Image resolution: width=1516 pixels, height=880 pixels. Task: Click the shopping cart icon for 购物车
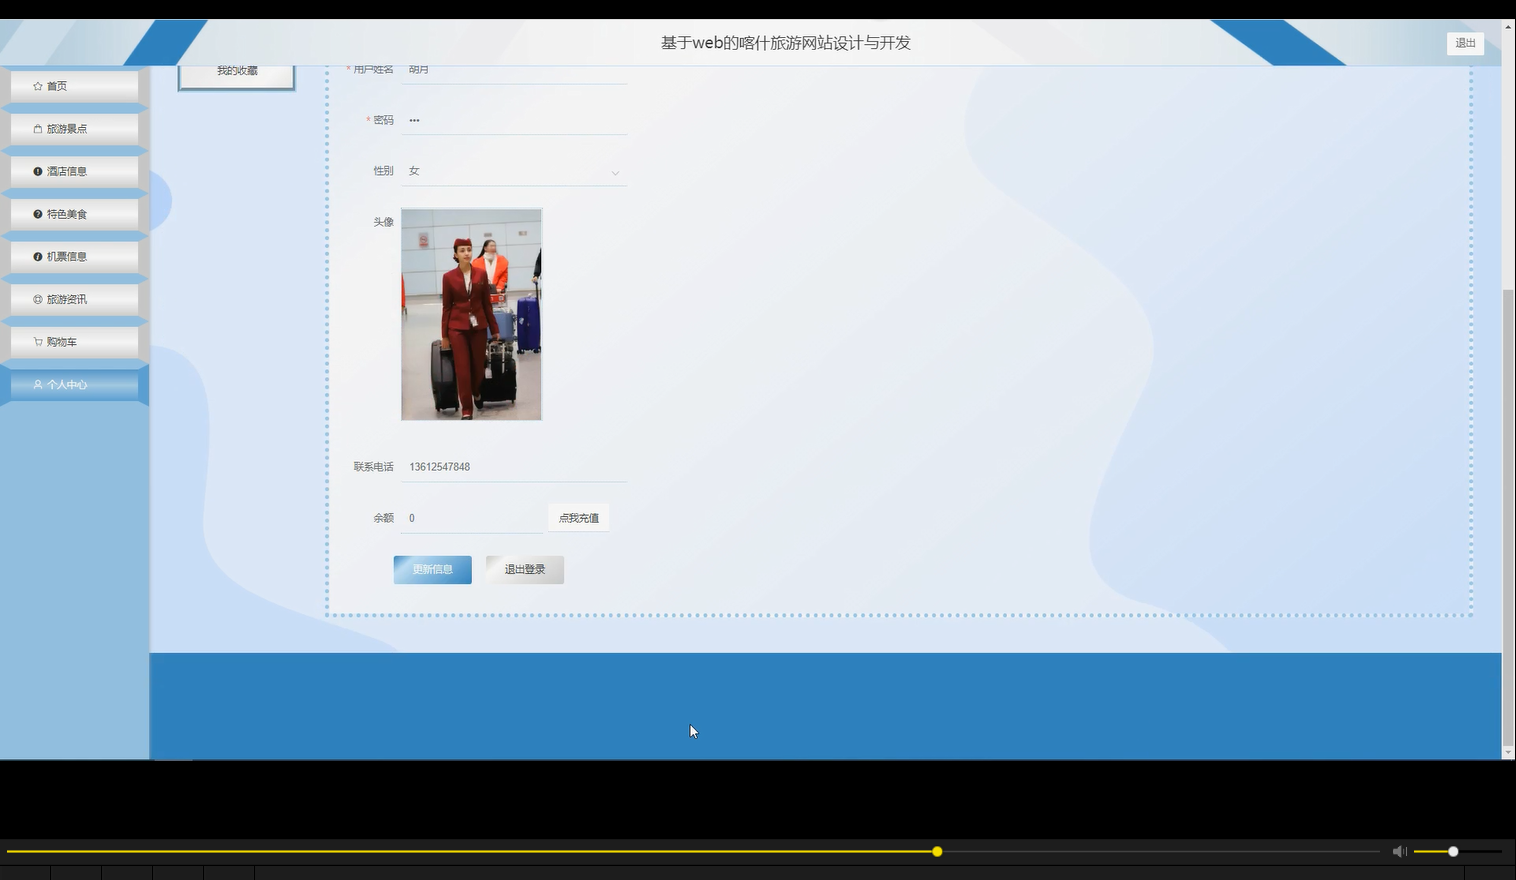pos(38,342)
